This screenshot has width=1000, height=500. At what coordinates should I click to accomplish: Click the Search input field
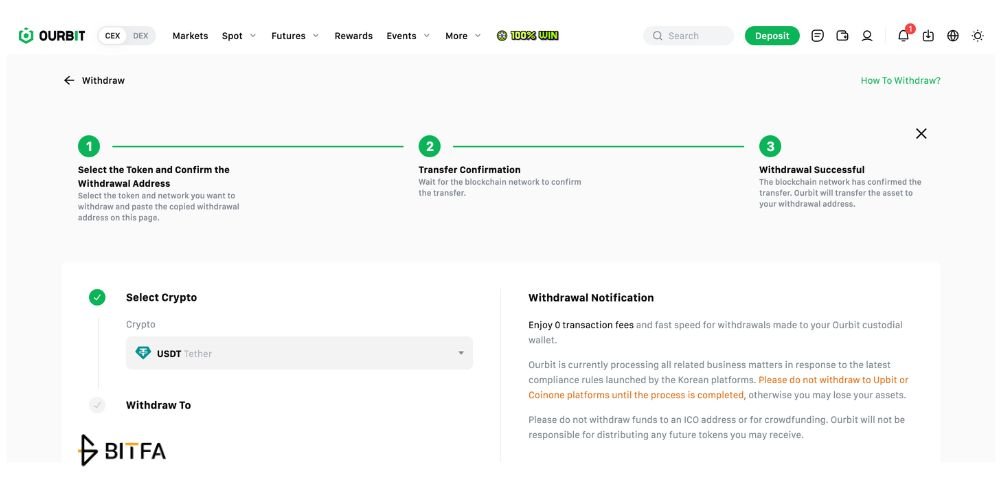[x=688, y=36]
